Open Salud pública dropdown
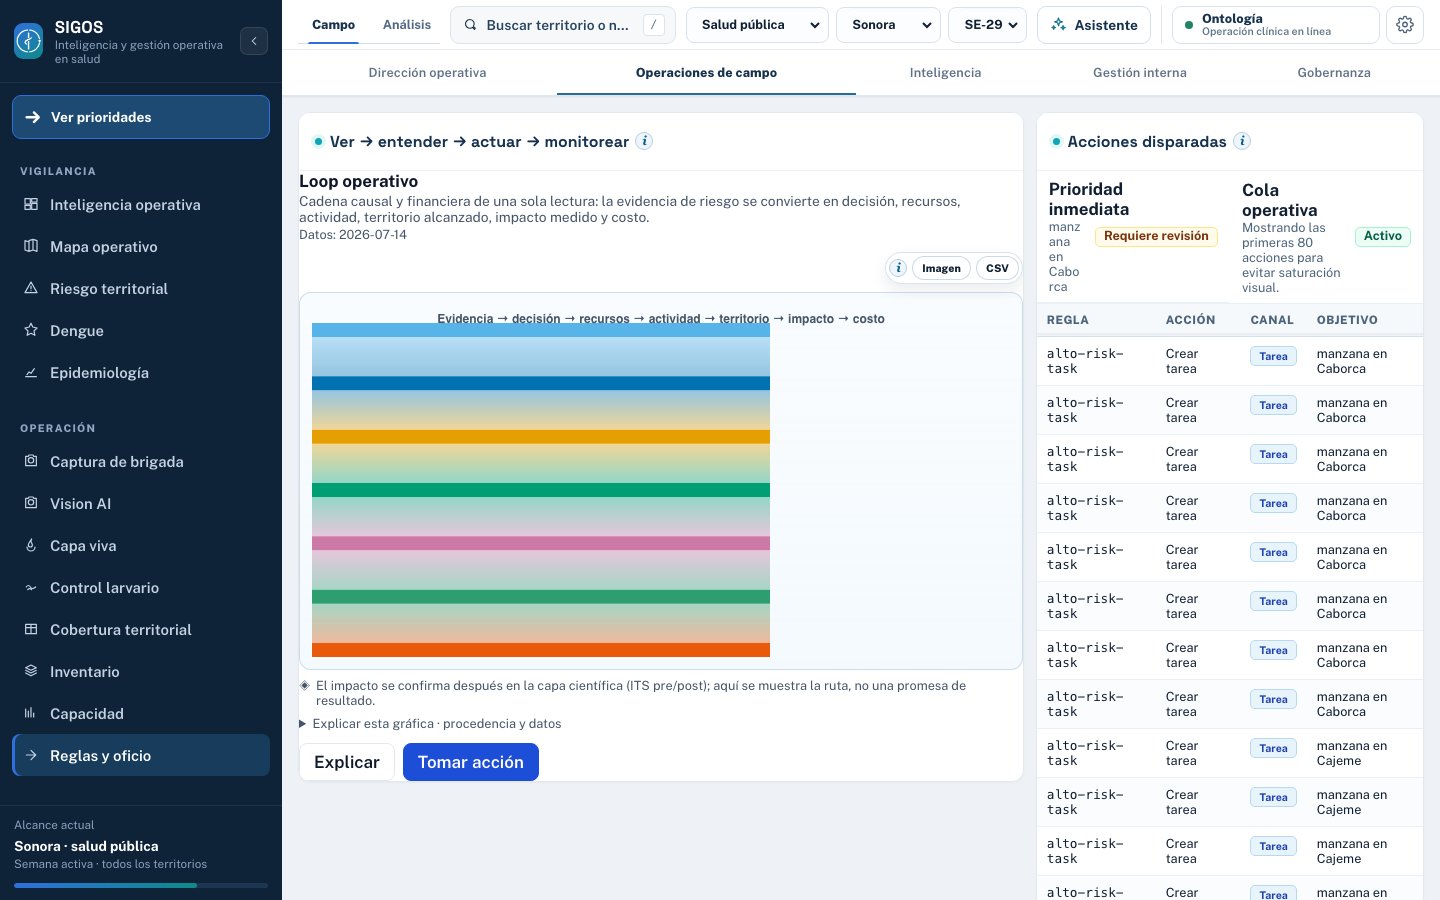Viewport: 1440px width, 900px height. [x=757, y=25]
